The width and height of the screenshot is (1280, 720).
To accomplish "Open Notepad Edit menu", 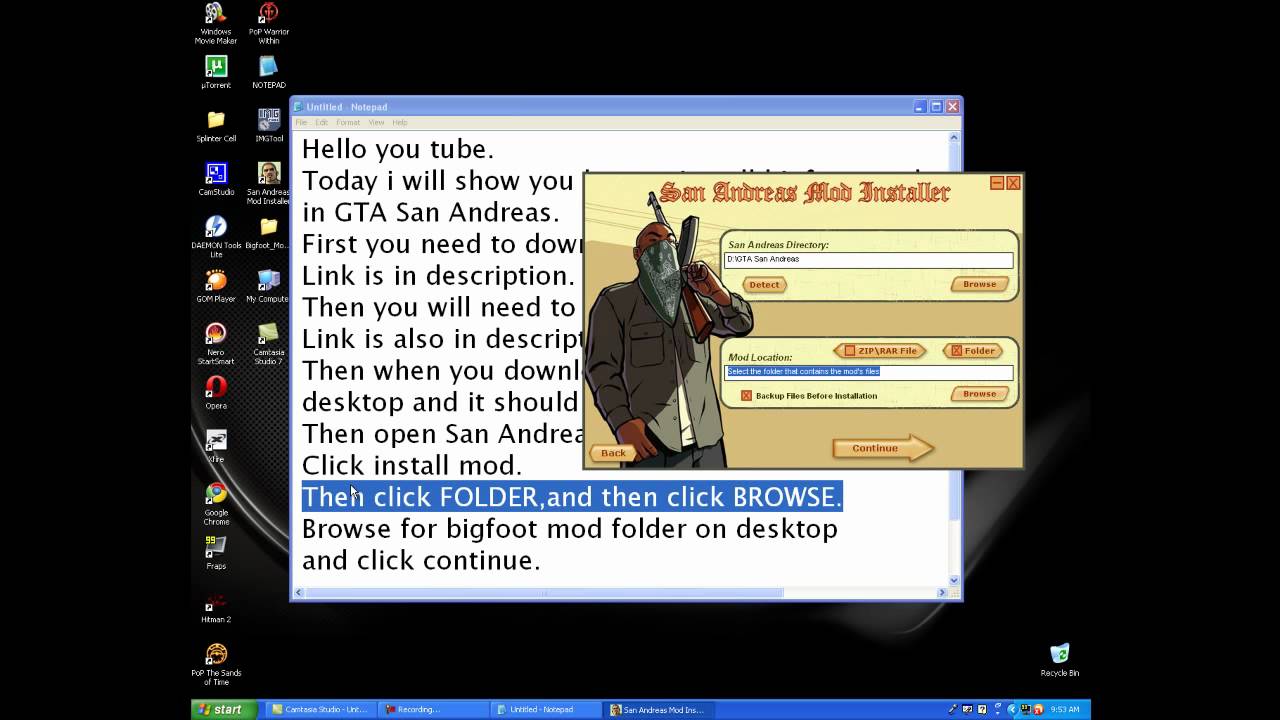I will click(x=321, y=122).
